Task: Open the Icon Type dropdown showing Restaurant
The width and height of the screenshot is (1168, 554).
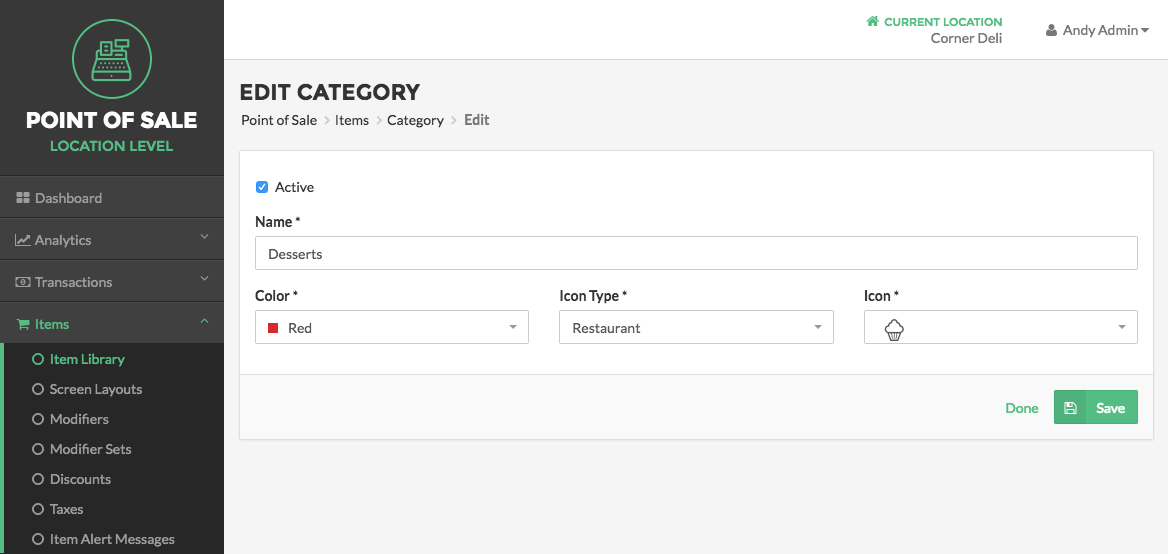Action: tap(696, 327)
